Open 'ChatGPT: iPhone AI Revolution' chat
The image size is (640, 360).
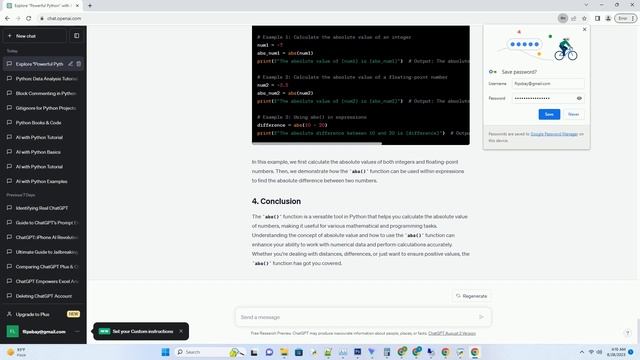point(43,237)
